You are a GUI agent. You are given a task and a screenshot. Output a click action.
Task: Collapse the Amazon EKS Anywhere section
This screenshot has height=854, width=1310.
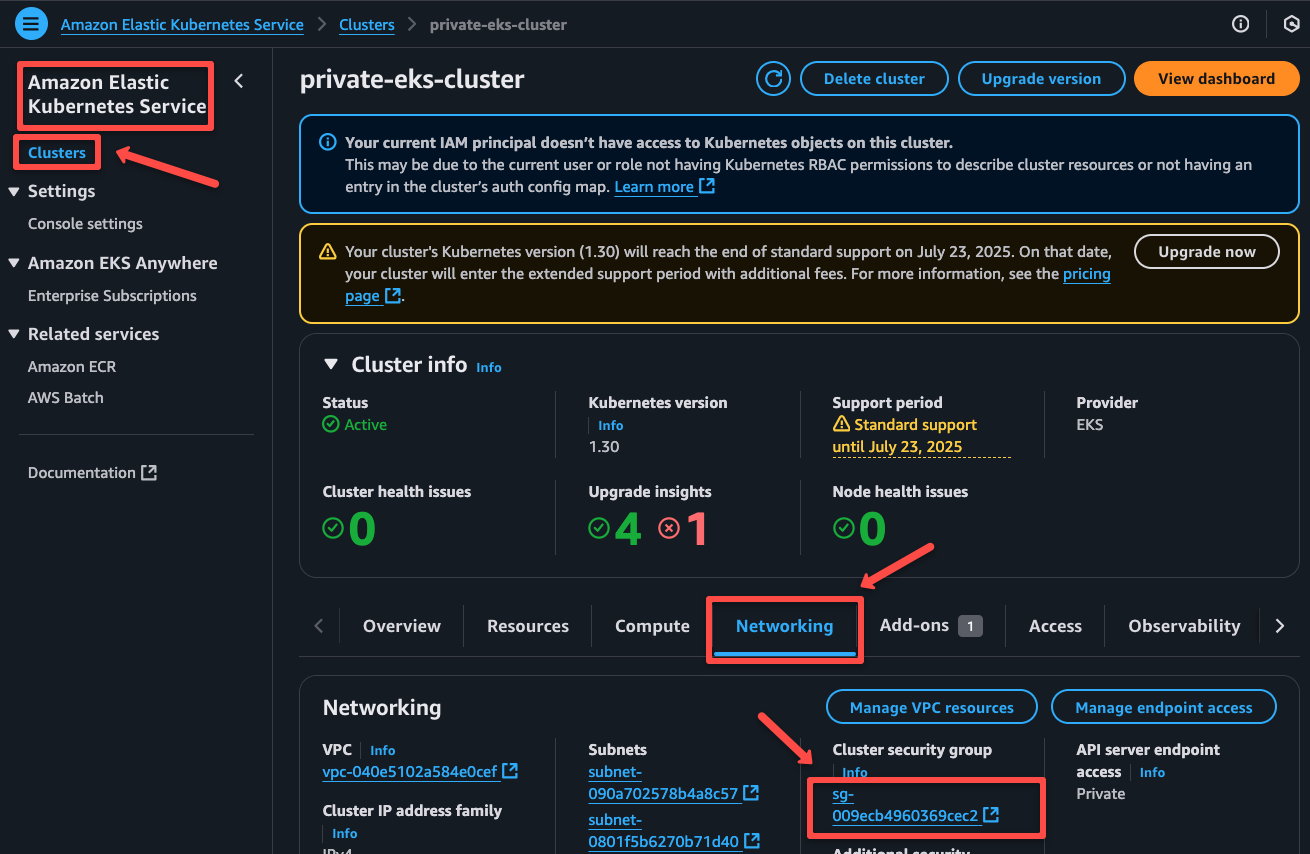(x=14, y=263)
